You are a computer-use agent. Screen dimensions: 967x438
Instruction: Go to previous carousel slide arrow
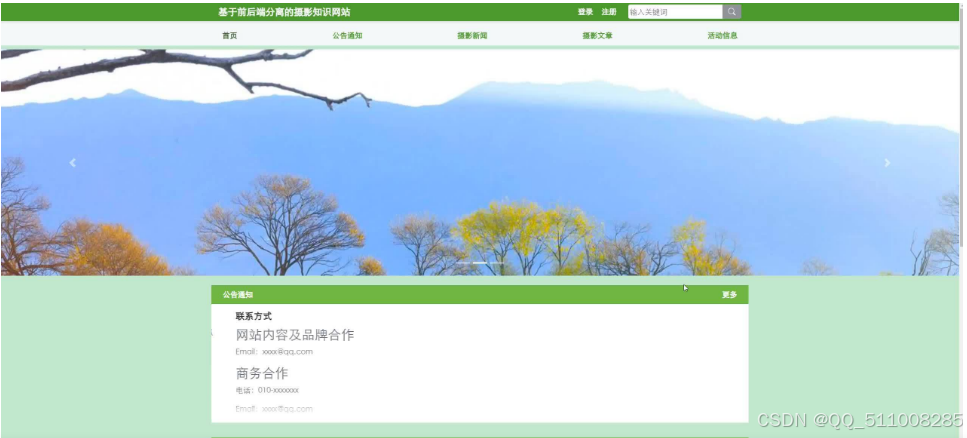tap(73, 163)
